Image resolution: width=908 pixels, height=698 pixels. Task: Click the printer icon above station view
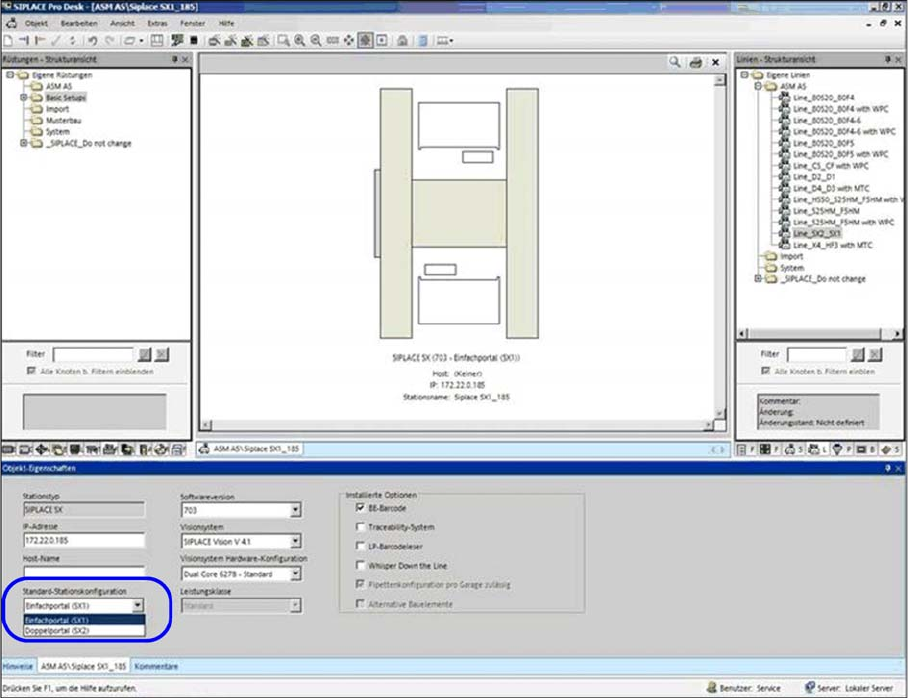coord(695,63)
